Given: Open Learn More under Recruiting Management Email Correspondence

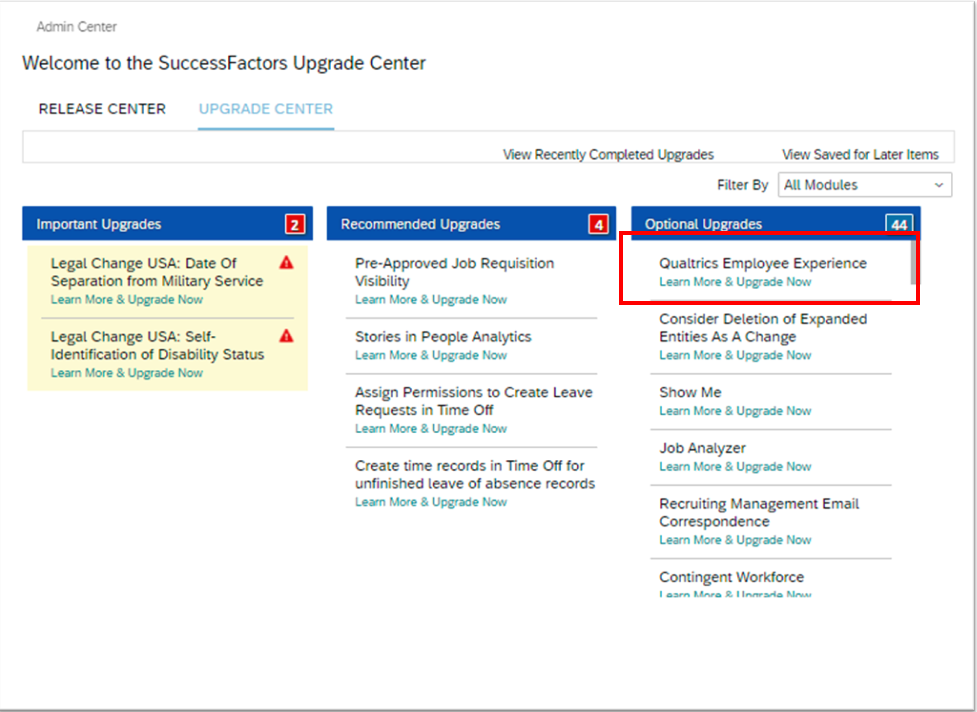Looking at the screenshot, I should [x=735, y=540].
